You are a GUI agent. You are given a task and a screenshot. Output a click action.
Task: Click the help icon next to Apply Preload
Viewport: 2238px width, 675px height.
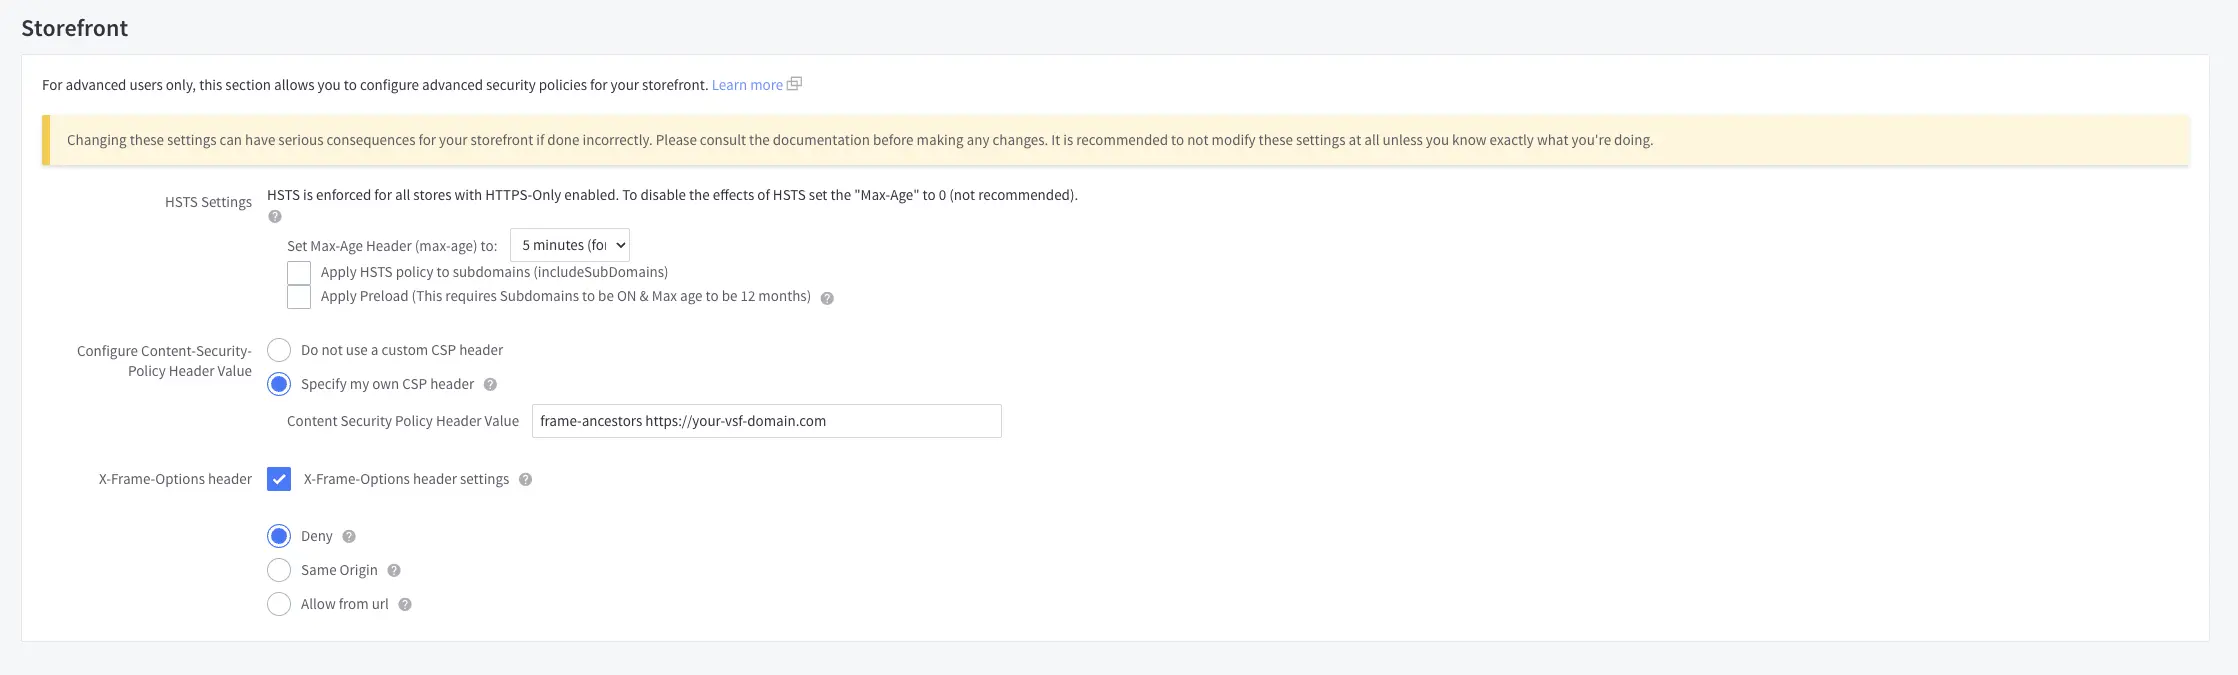[827, 298]
